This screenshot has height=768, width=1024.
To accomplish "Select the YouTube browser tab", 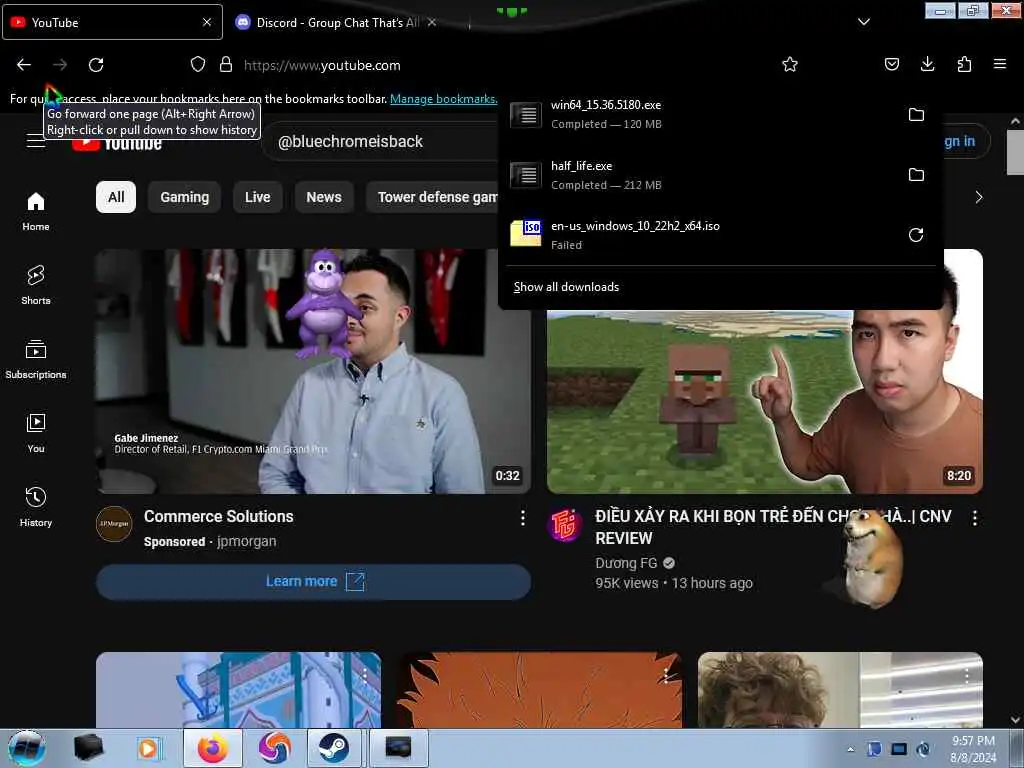I will click(112, 22).
